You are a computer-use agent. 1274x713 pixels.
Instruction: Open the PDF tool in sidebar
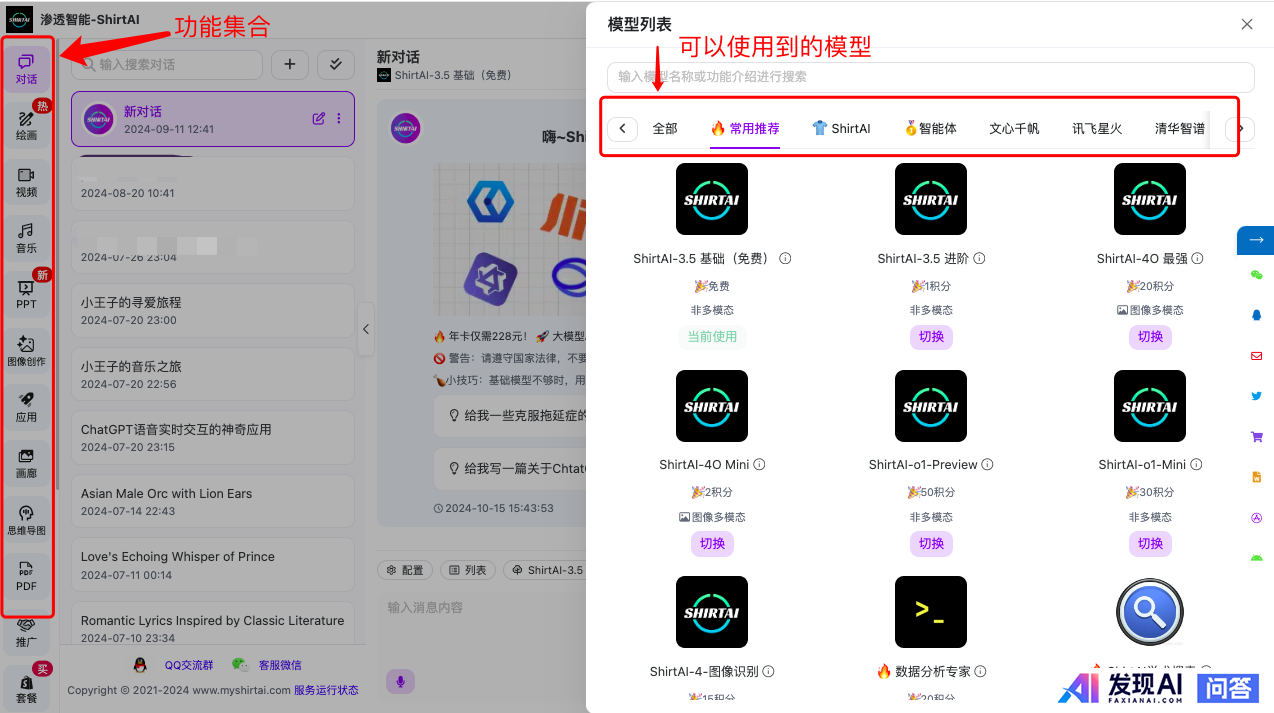point(26,575)
